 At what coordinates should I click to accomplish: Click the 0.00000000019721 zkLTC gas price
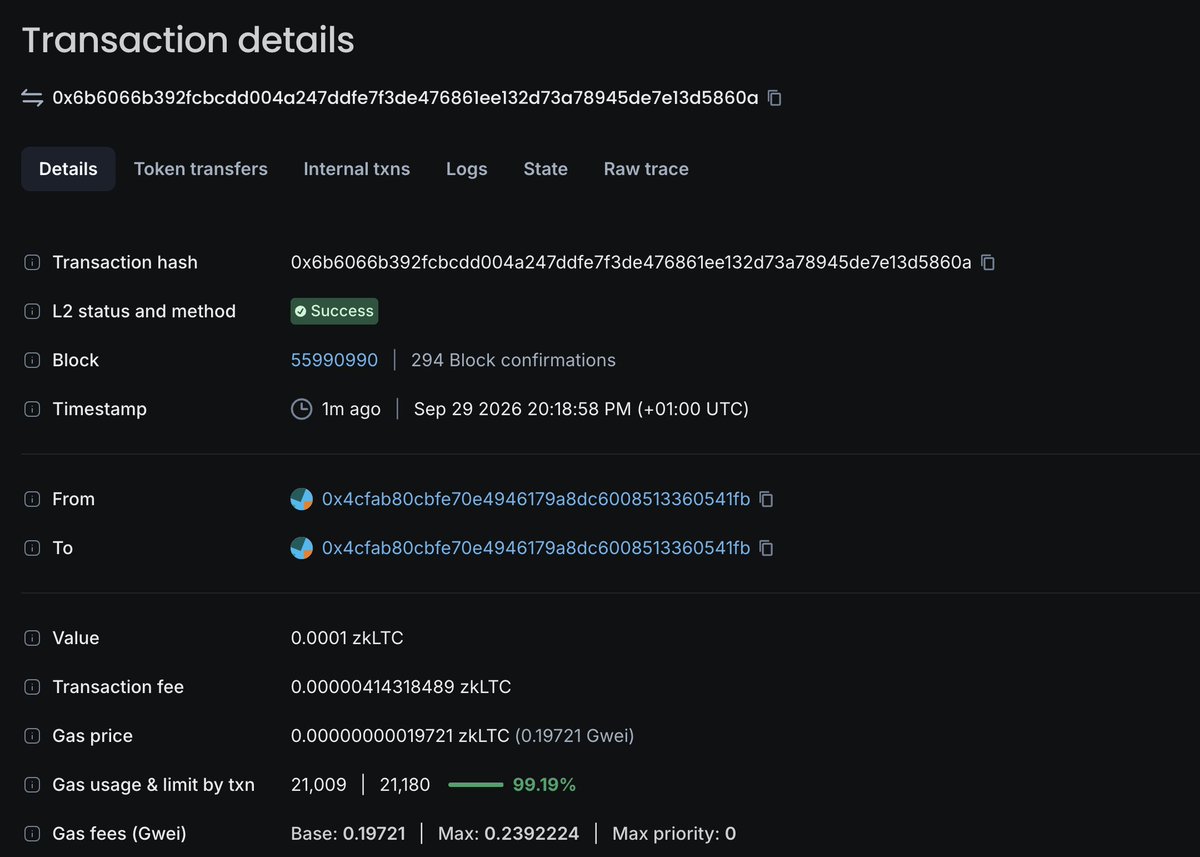tap(401, 736)
